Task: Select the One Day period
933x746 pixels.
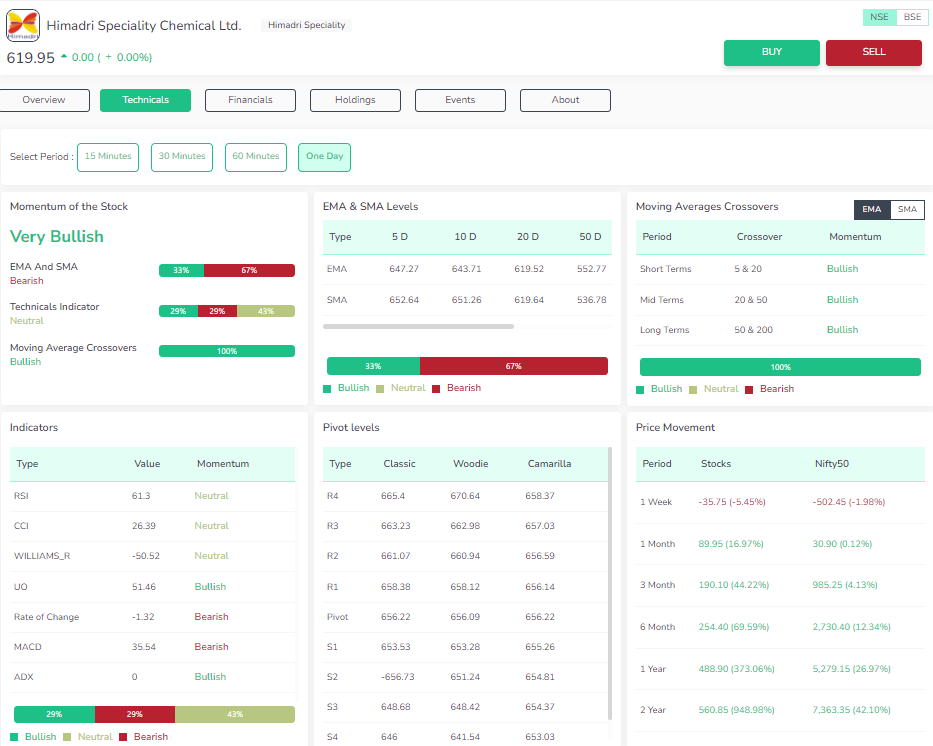Action: [324, 157]
